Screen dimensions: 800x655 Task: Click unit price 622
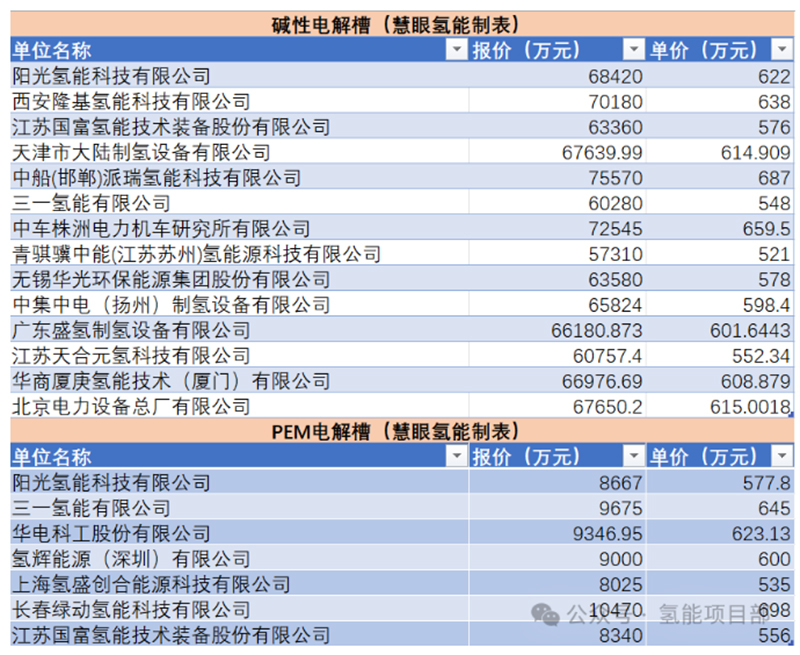[x=774, y=77]
